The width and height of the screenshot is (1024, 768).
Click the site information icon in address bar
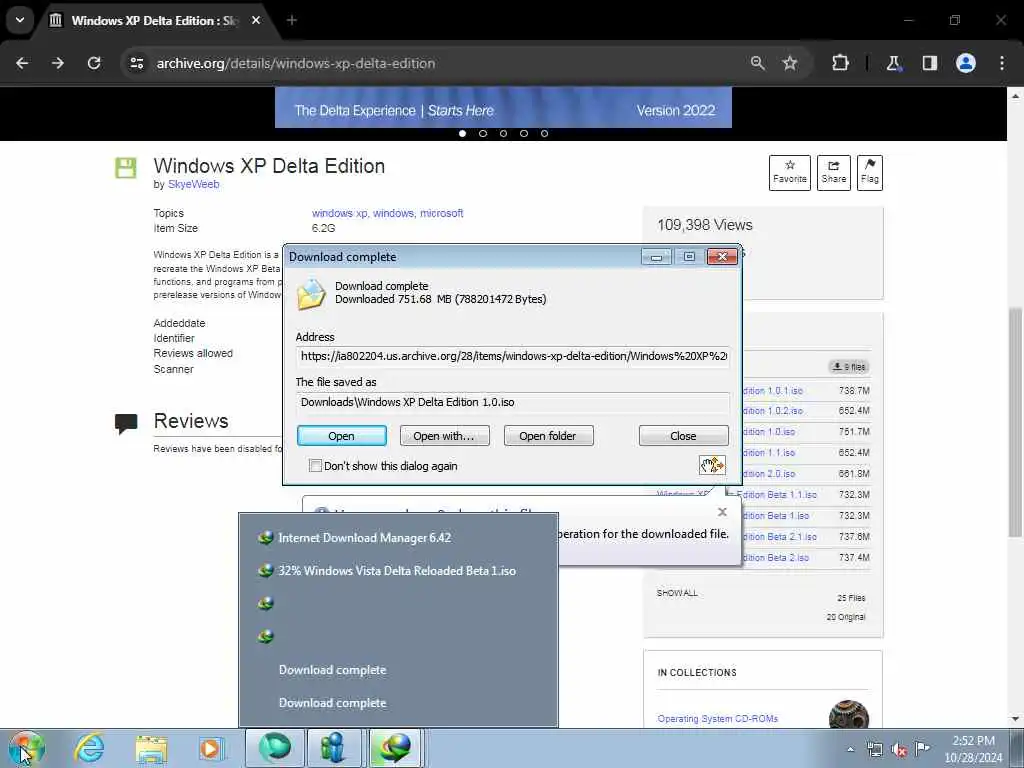(x=136, y=63)
